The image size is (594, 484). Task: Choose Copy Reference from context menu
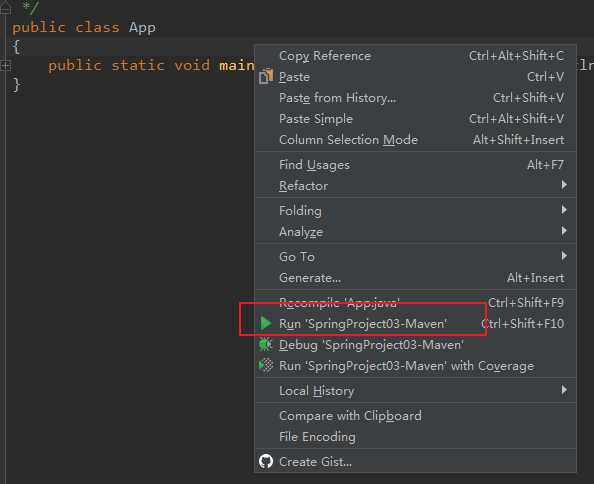pyautogui.click(x=416, y=56)
